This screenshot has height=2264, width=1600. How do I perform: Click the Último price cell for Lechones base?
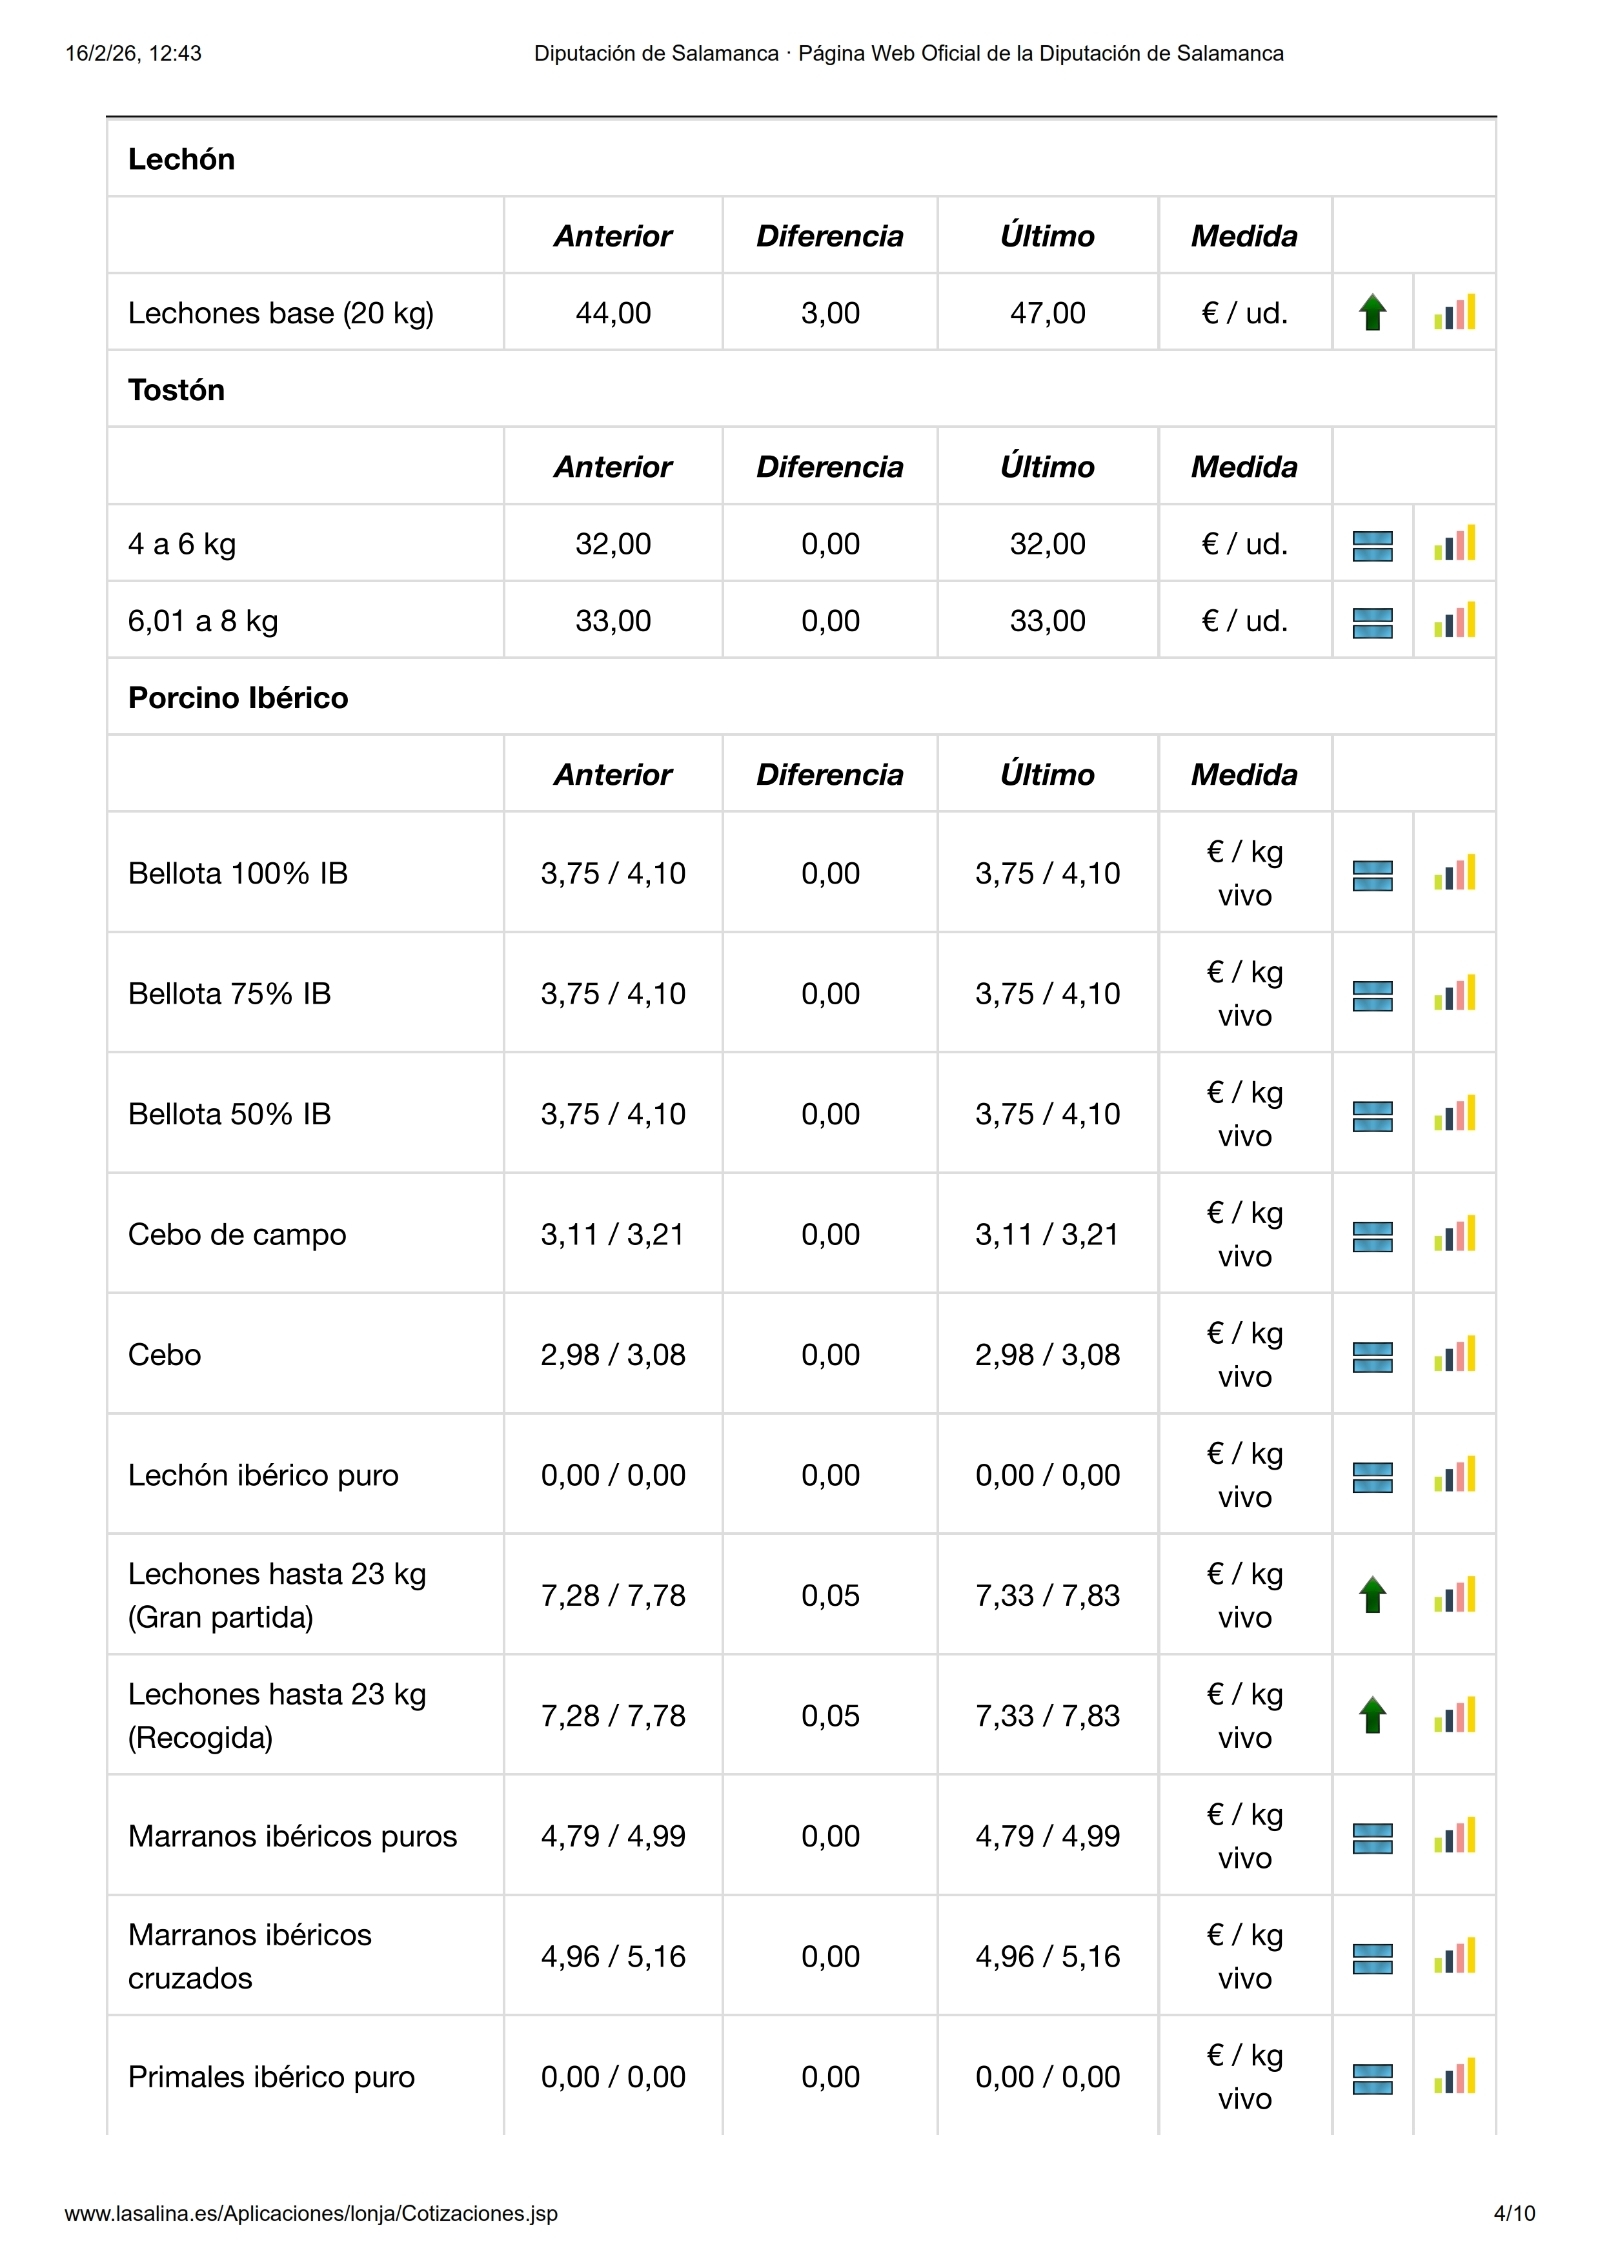pos(1047,313)
